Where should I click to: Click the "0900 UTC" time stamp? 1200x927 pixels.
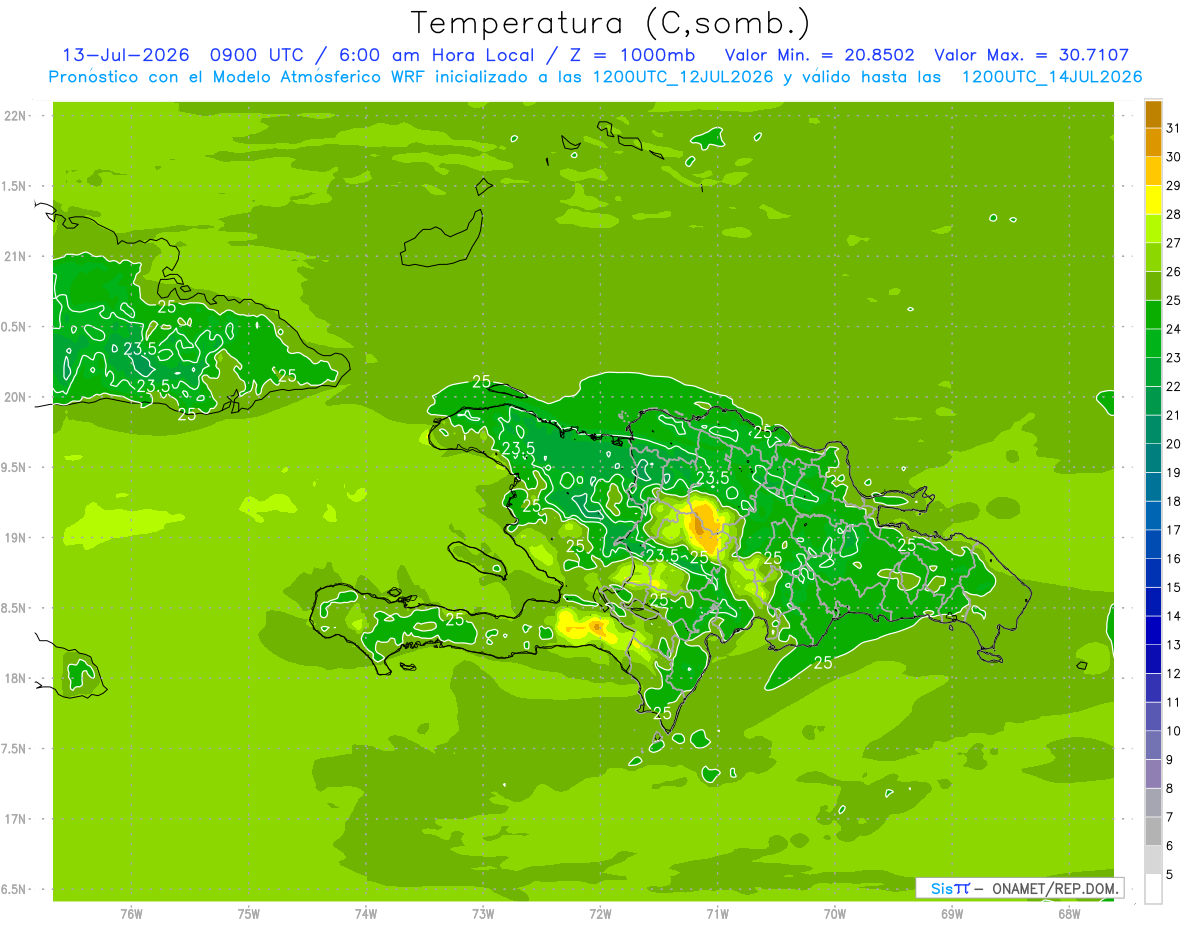256,55
